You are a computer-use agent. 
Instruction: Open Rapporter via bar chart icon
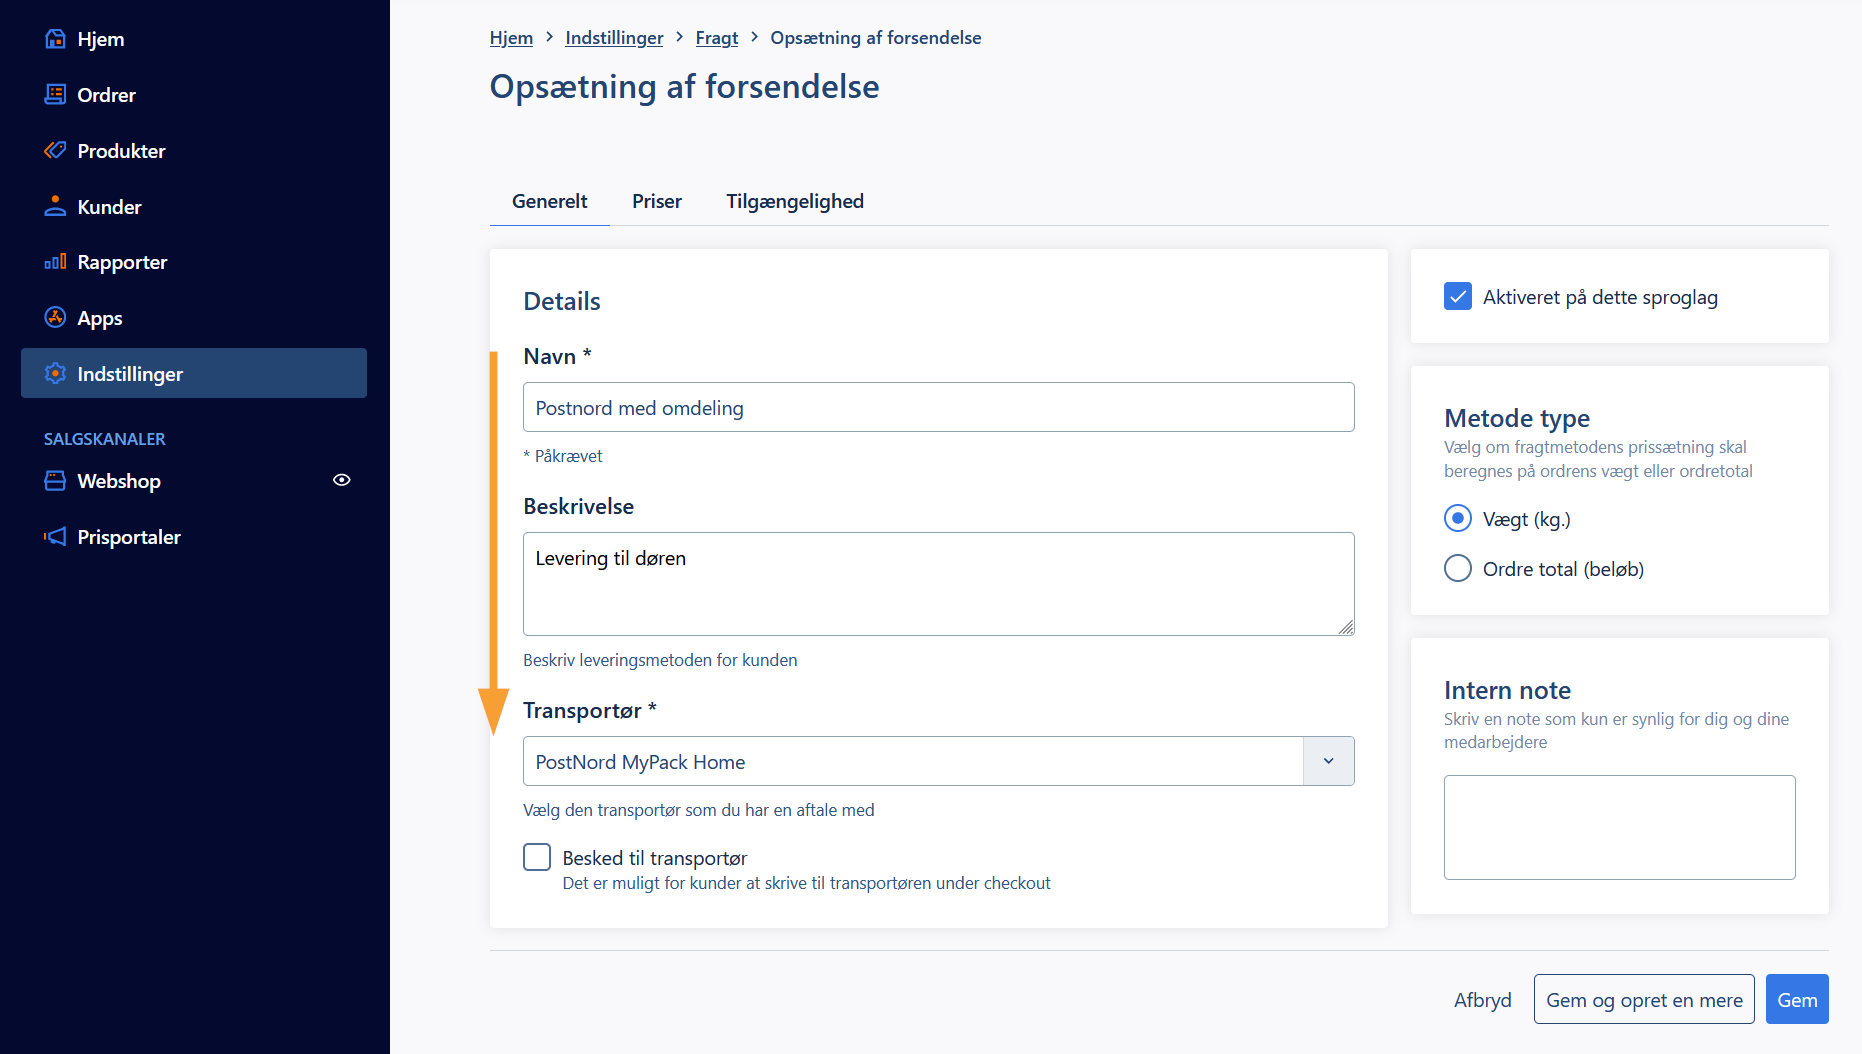(x=55, y=262)
